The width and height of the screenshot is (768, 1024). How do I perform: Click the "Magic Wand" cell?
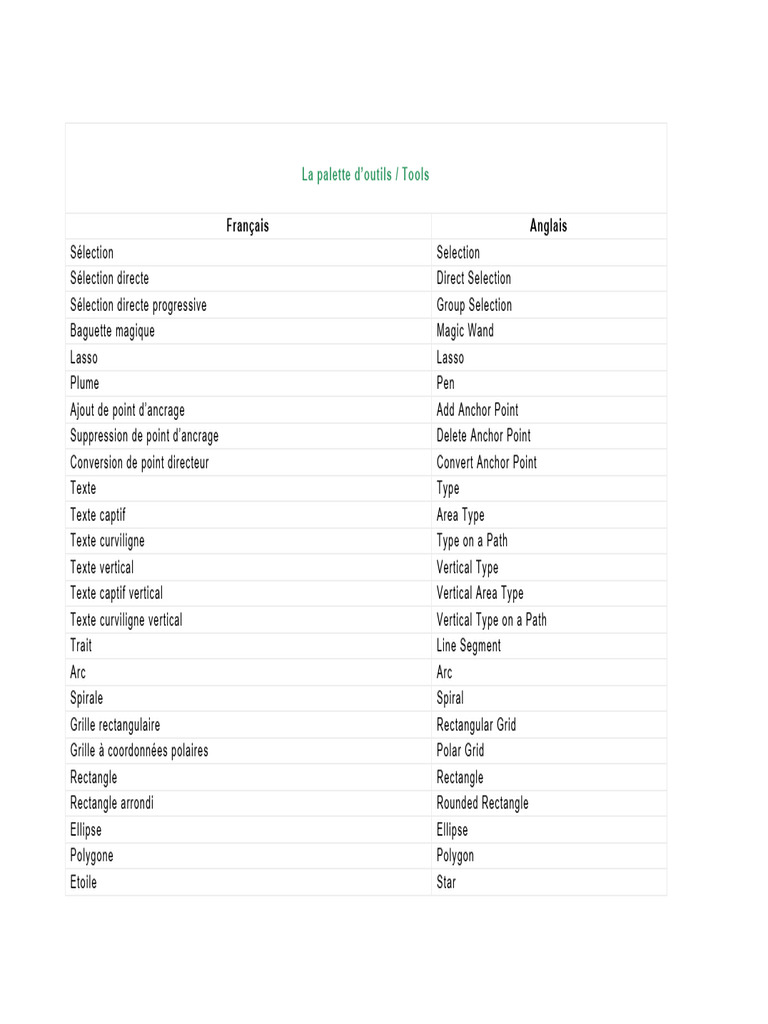pyautogui.click(x=465, y=331)
